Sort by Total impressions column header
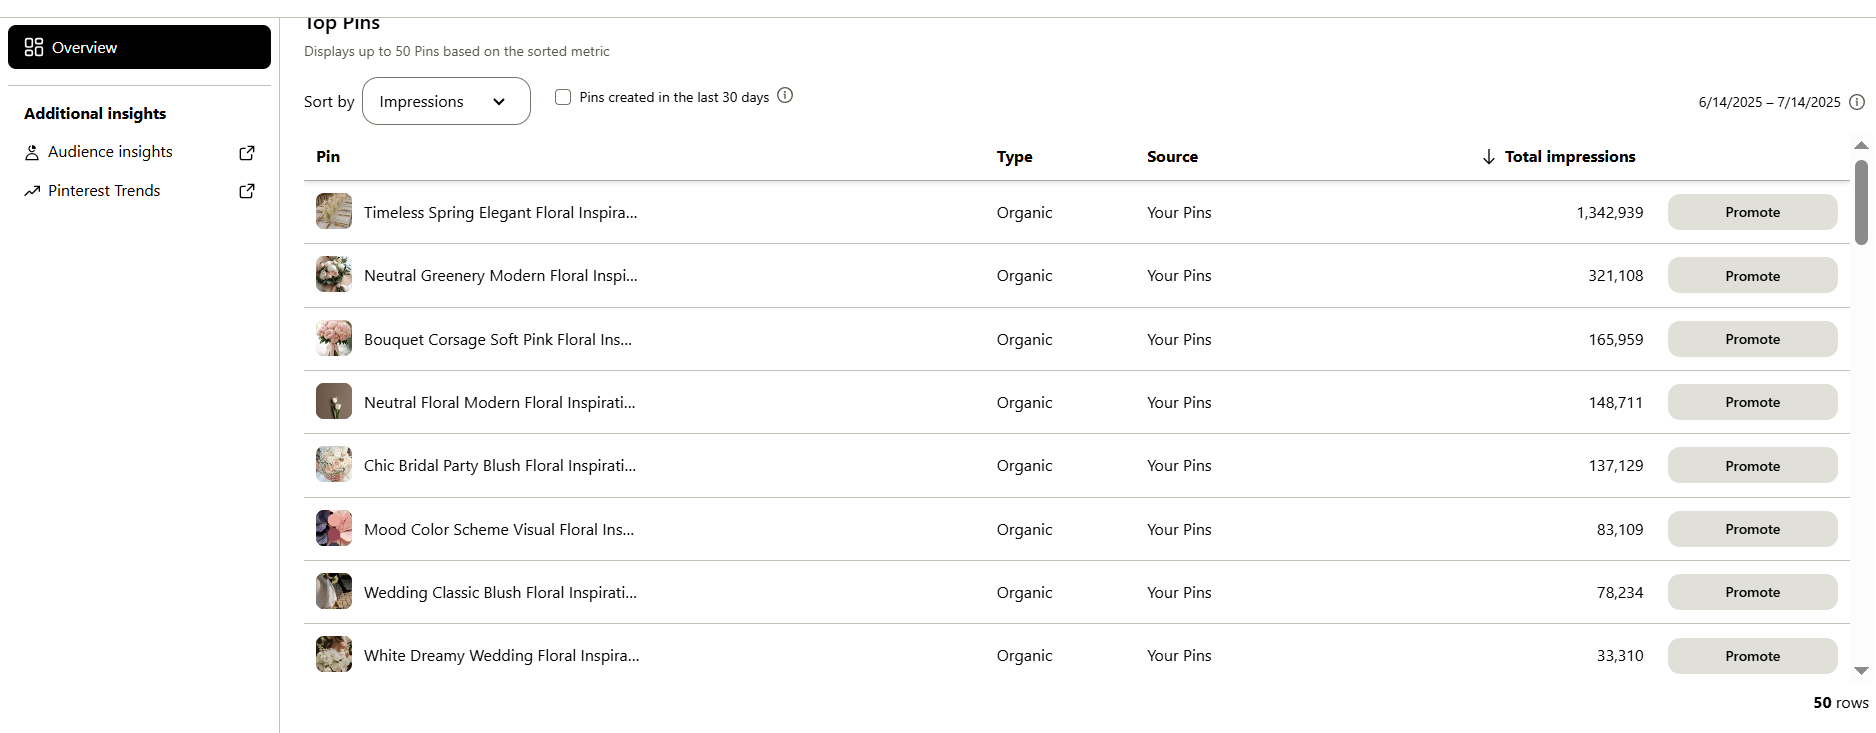The width and height of the screenshot is (1876, 733). [1570, 157]
